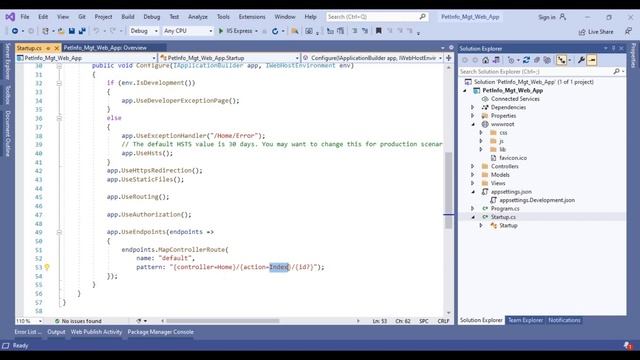Click the Search (Ctrl+Q) input box
Viewport: 640px width, 360px height.
coord(376,17)
